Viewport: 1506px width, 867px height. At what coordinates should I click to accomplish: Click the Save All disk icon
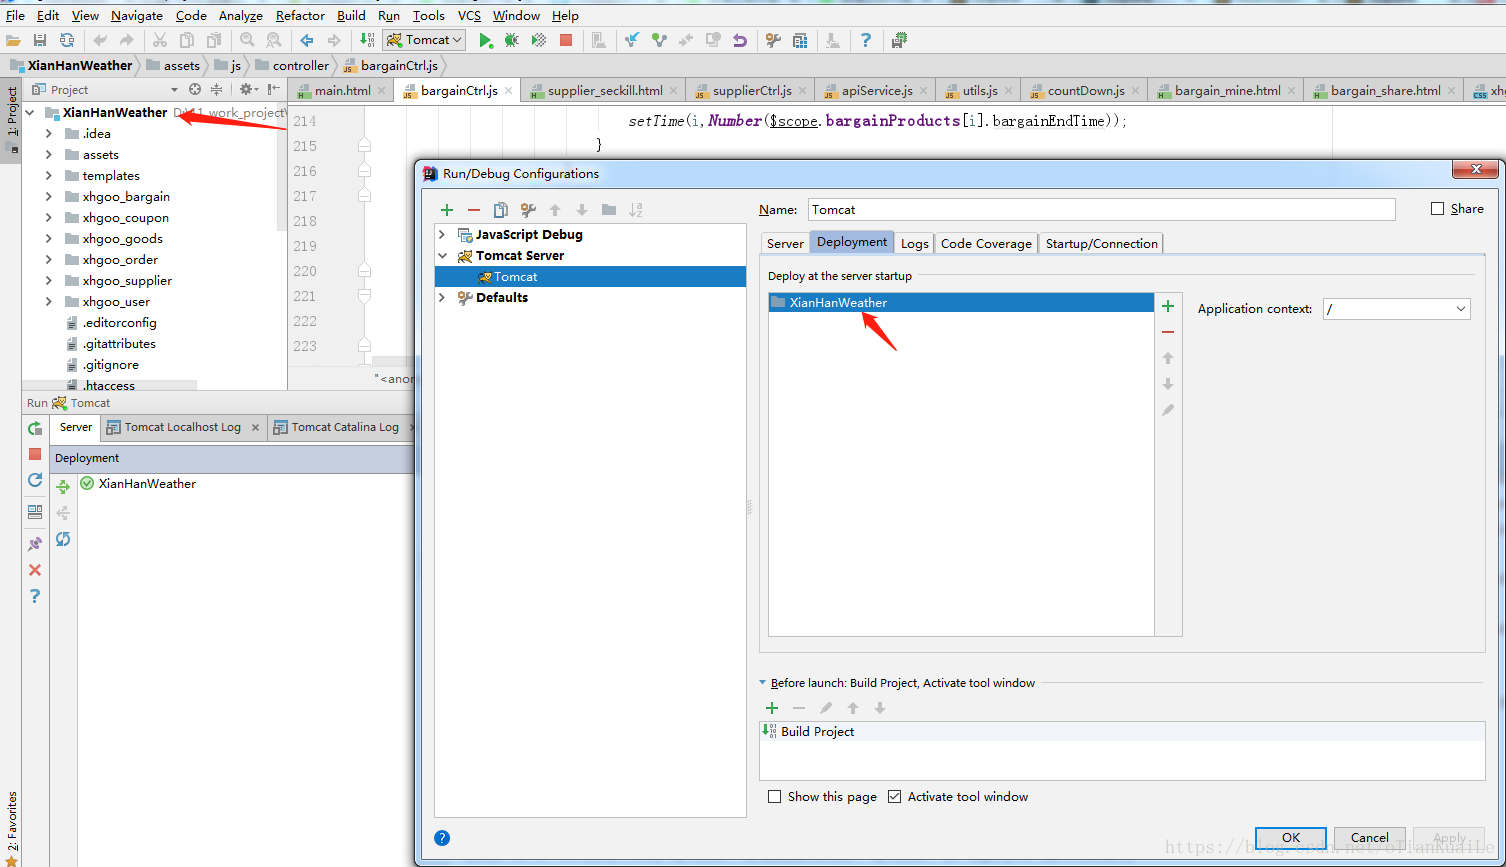(40, 40)
